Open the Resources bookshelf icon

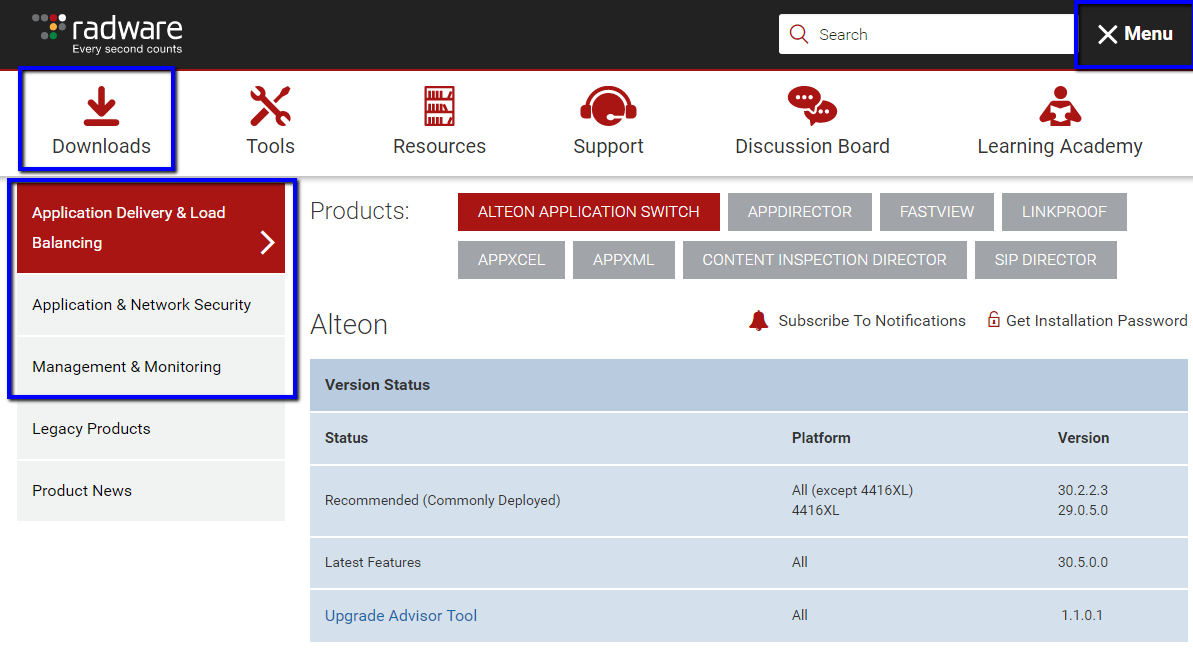point(439,107)
